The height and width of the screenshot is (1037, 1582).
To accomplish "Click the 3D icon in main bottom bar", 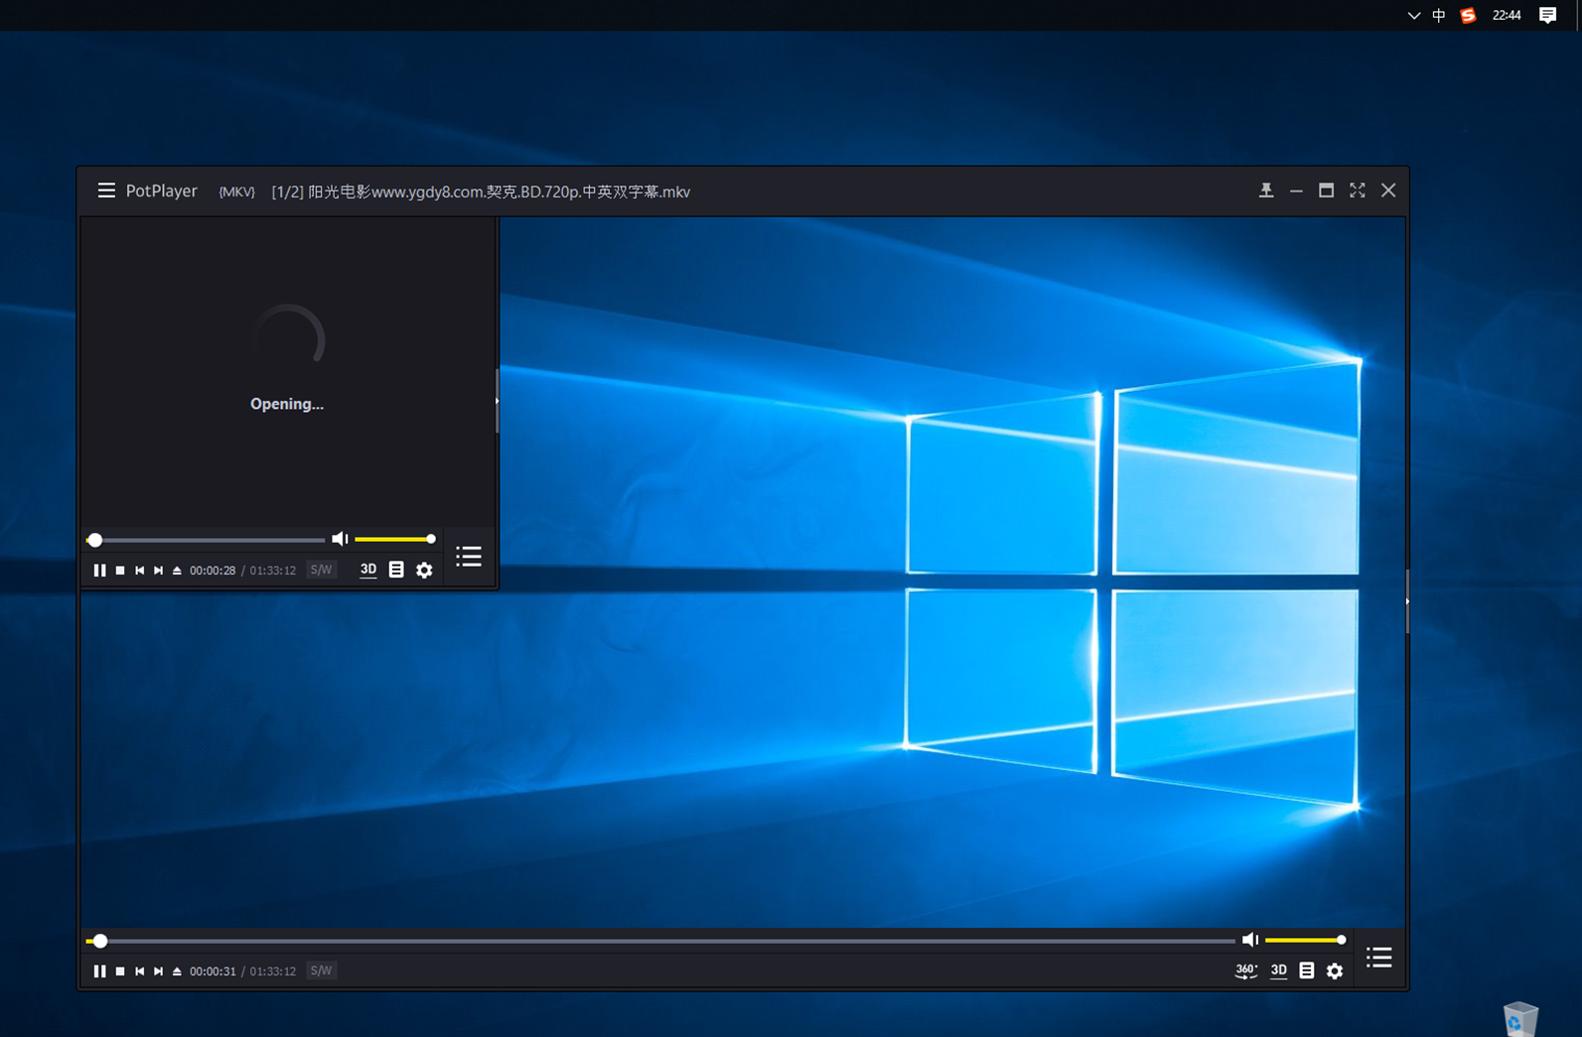I will click(1278, 970).
